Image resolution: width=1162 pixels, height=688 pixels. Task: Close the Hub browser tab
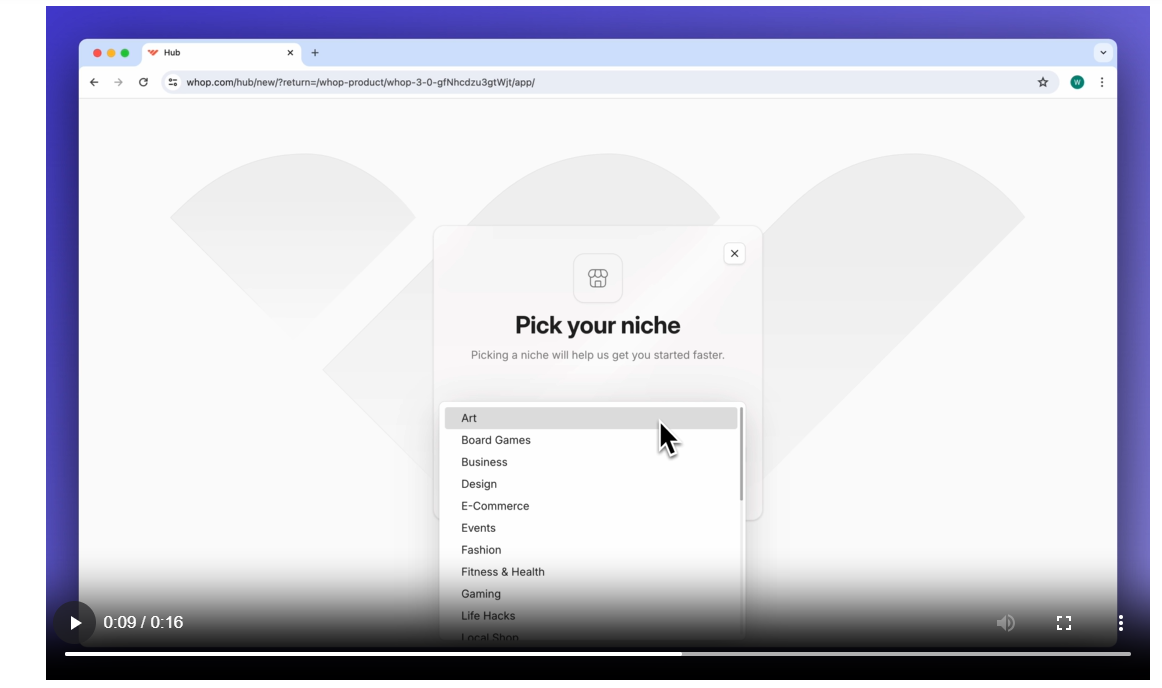tap(290, 53)
